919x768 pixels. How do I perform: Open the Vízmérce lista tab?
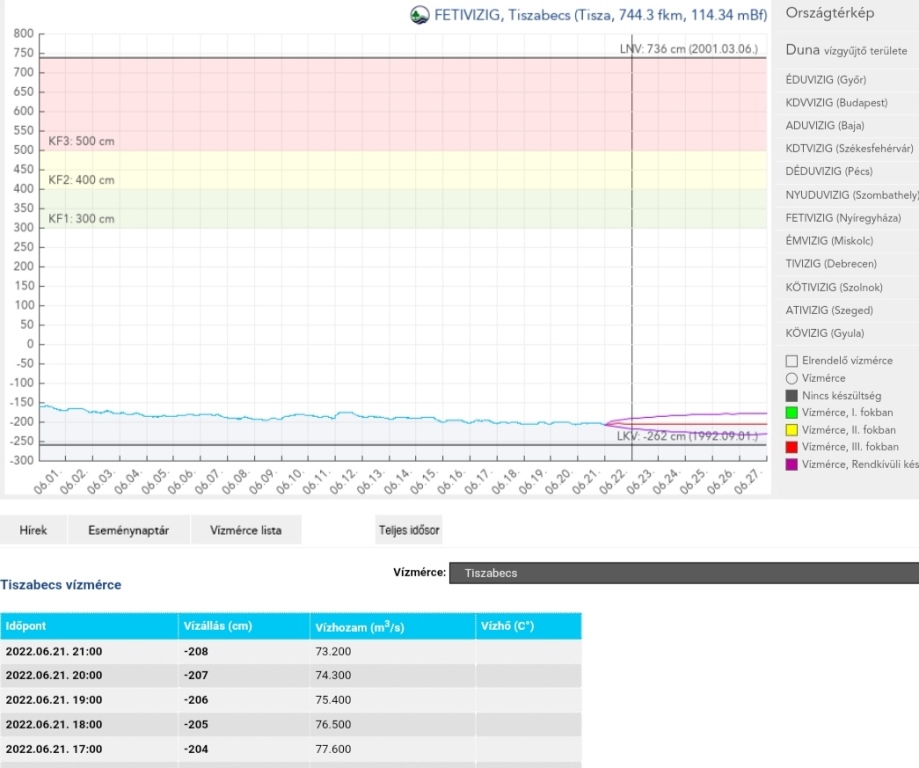coord(245,530)
